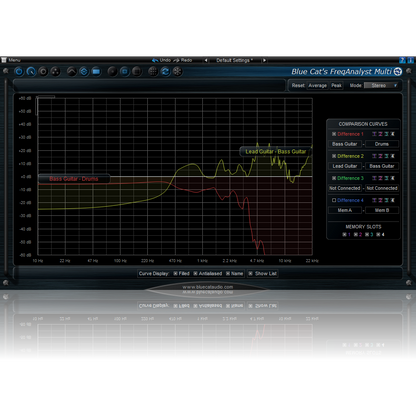Viewport: 416px width, 416px height.
Task: Click the three-dots toolbar icon
Action: pyautogui.click(x=56, y=71)
